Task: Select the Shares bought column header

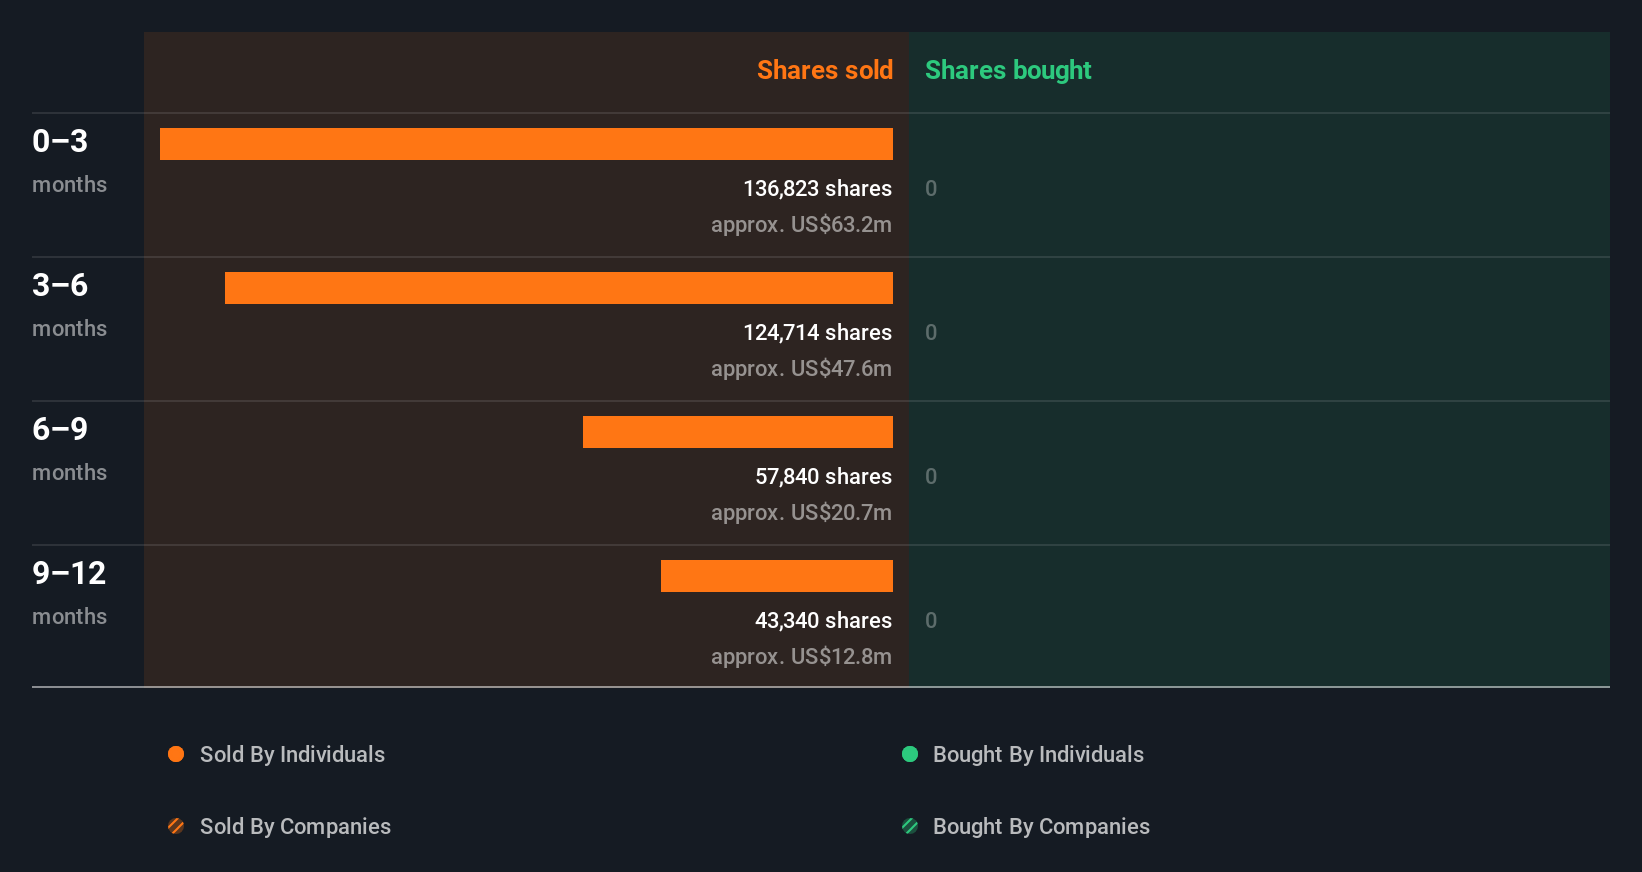Action: click(x=1008, y=70)
